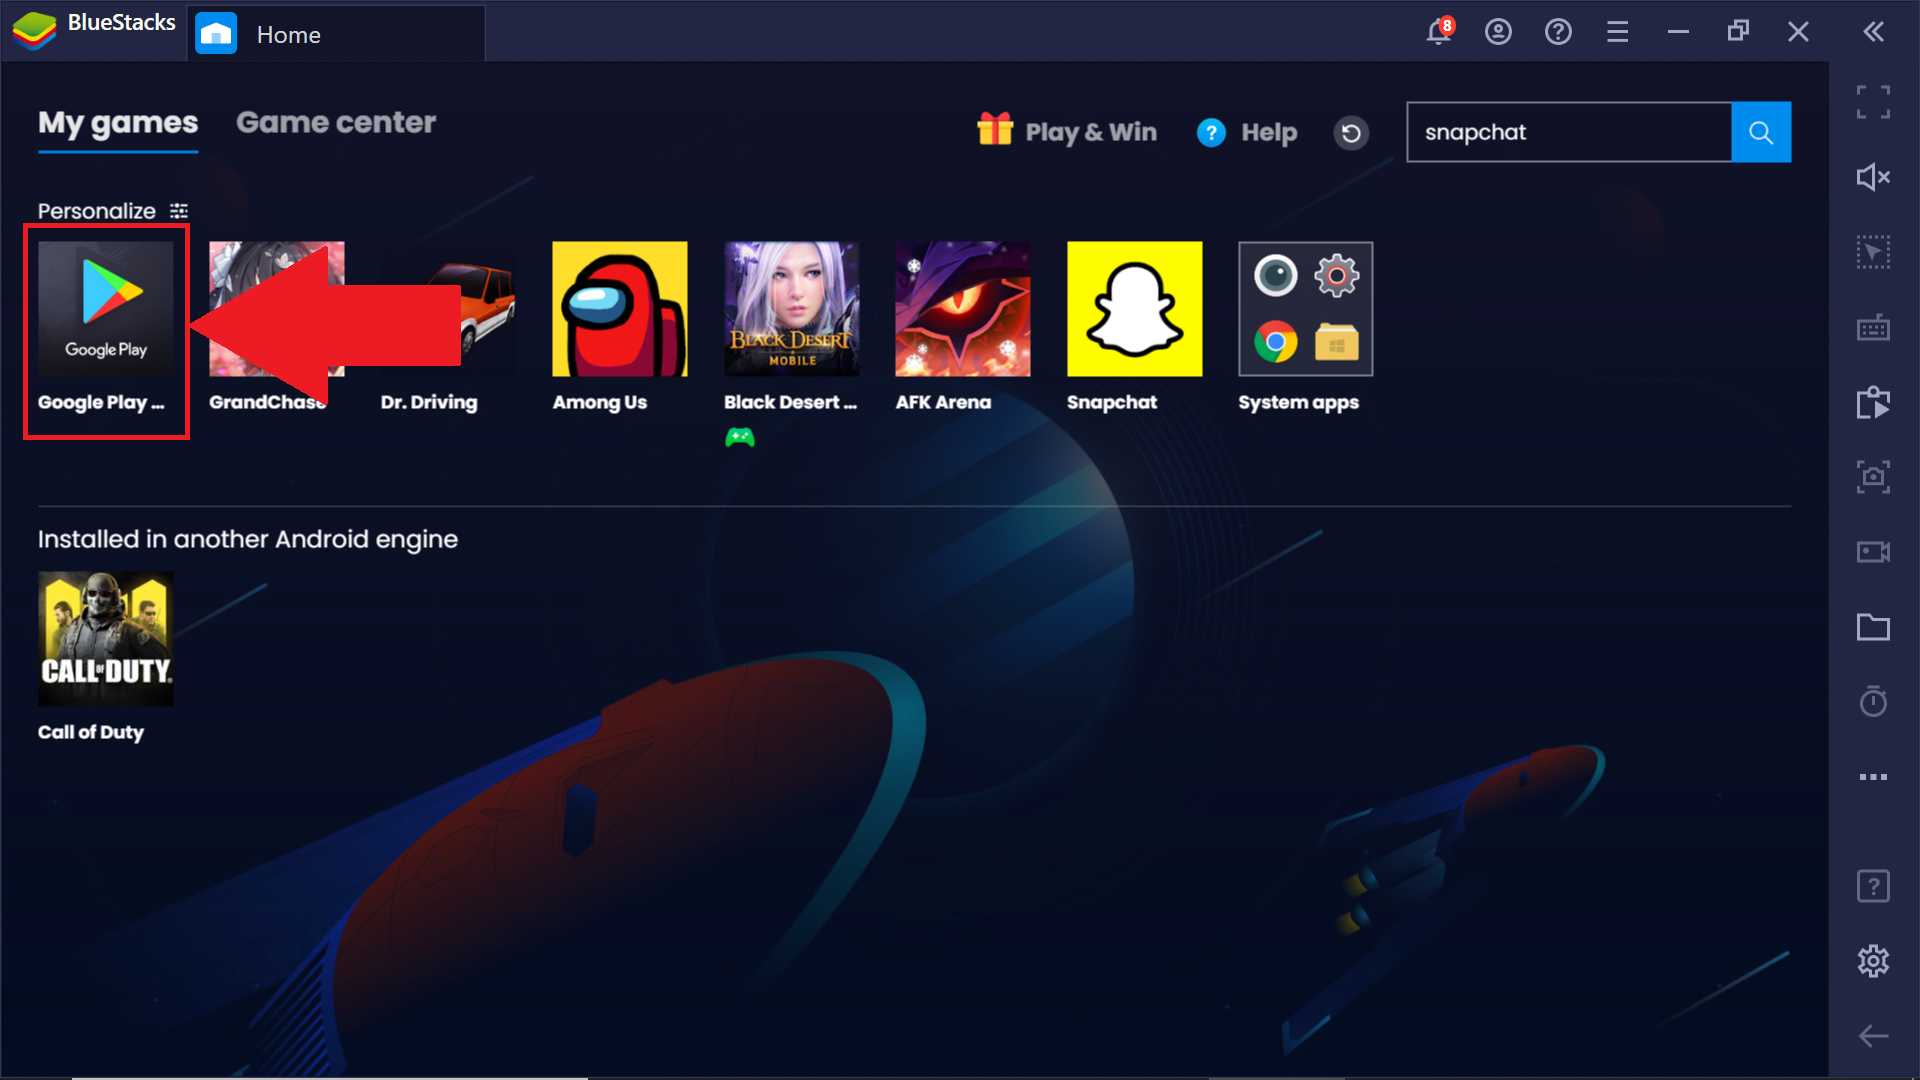Screen dimensions: 1920x1080
Task: Click the green gamepad icon under Black Desert
Action: (740, 437)
